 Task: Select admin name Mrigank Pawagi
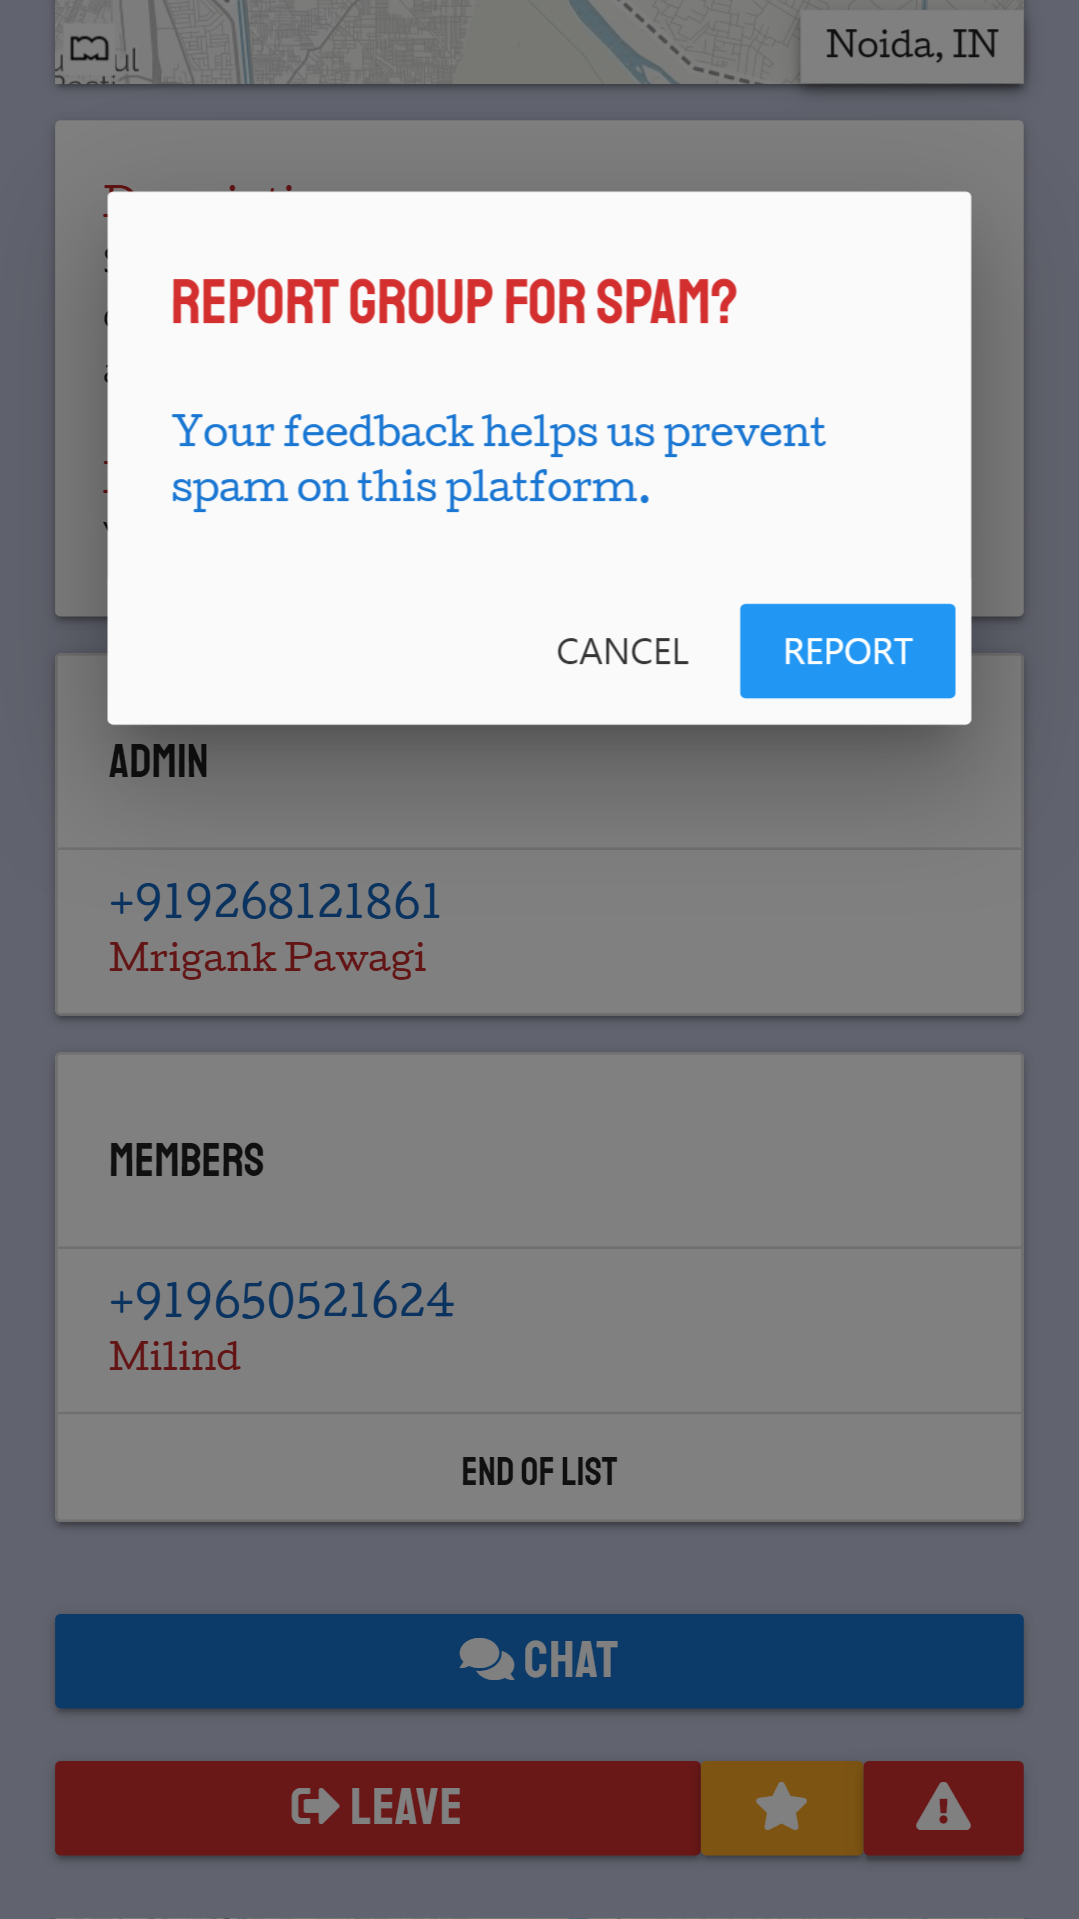[268, 957]
